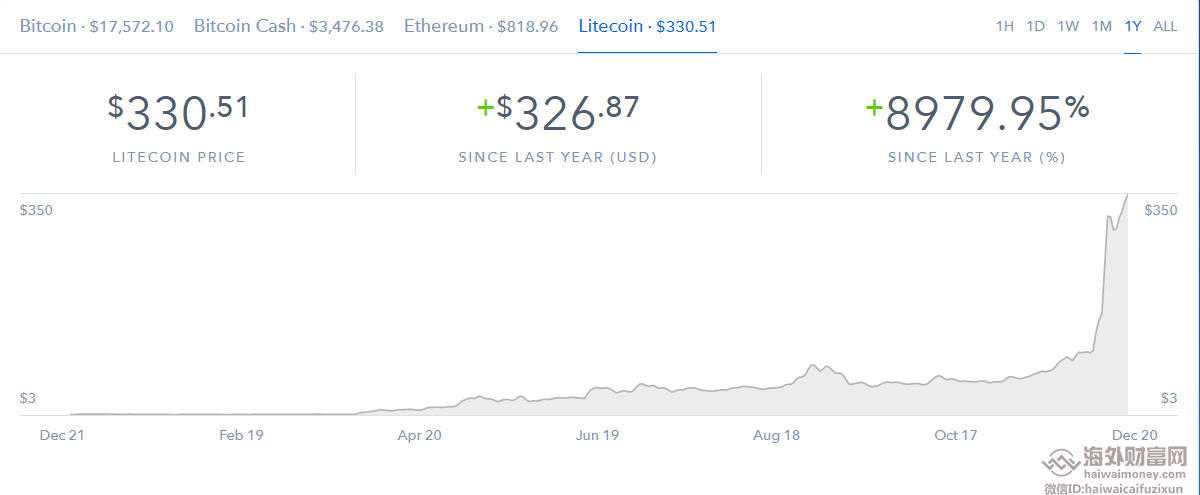Set chart range to 1H
1200x495 pixels.
tap(1005, 26)
